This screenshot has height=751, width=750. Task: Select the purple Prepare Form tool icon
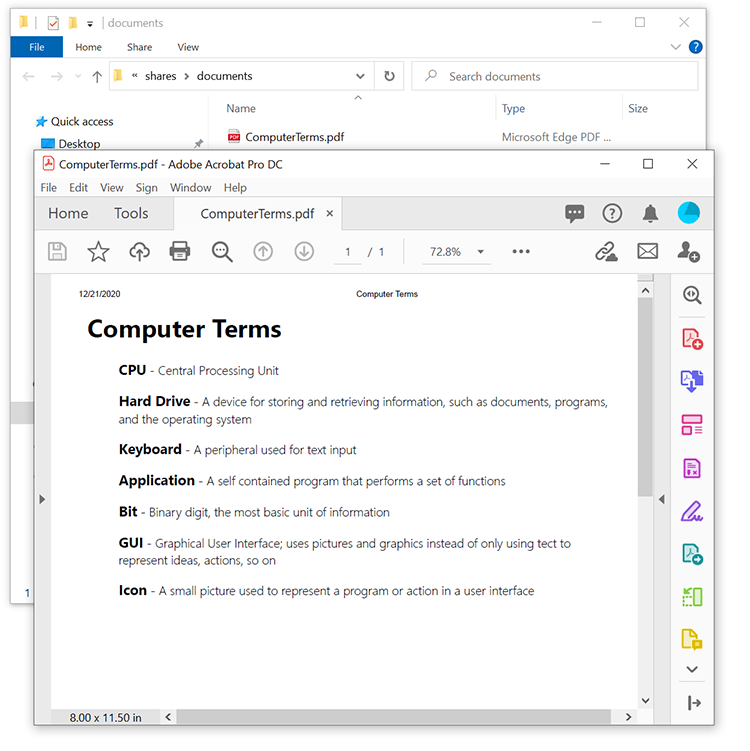point(692,468)
